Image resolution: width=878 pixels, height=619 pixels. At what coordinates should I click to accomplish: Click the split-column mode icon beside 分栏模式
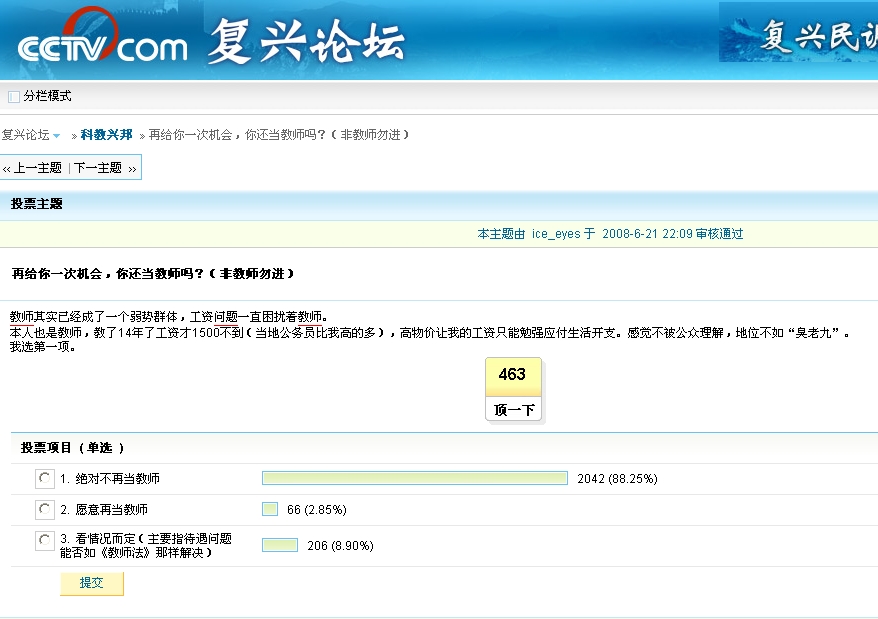(13, 97)
